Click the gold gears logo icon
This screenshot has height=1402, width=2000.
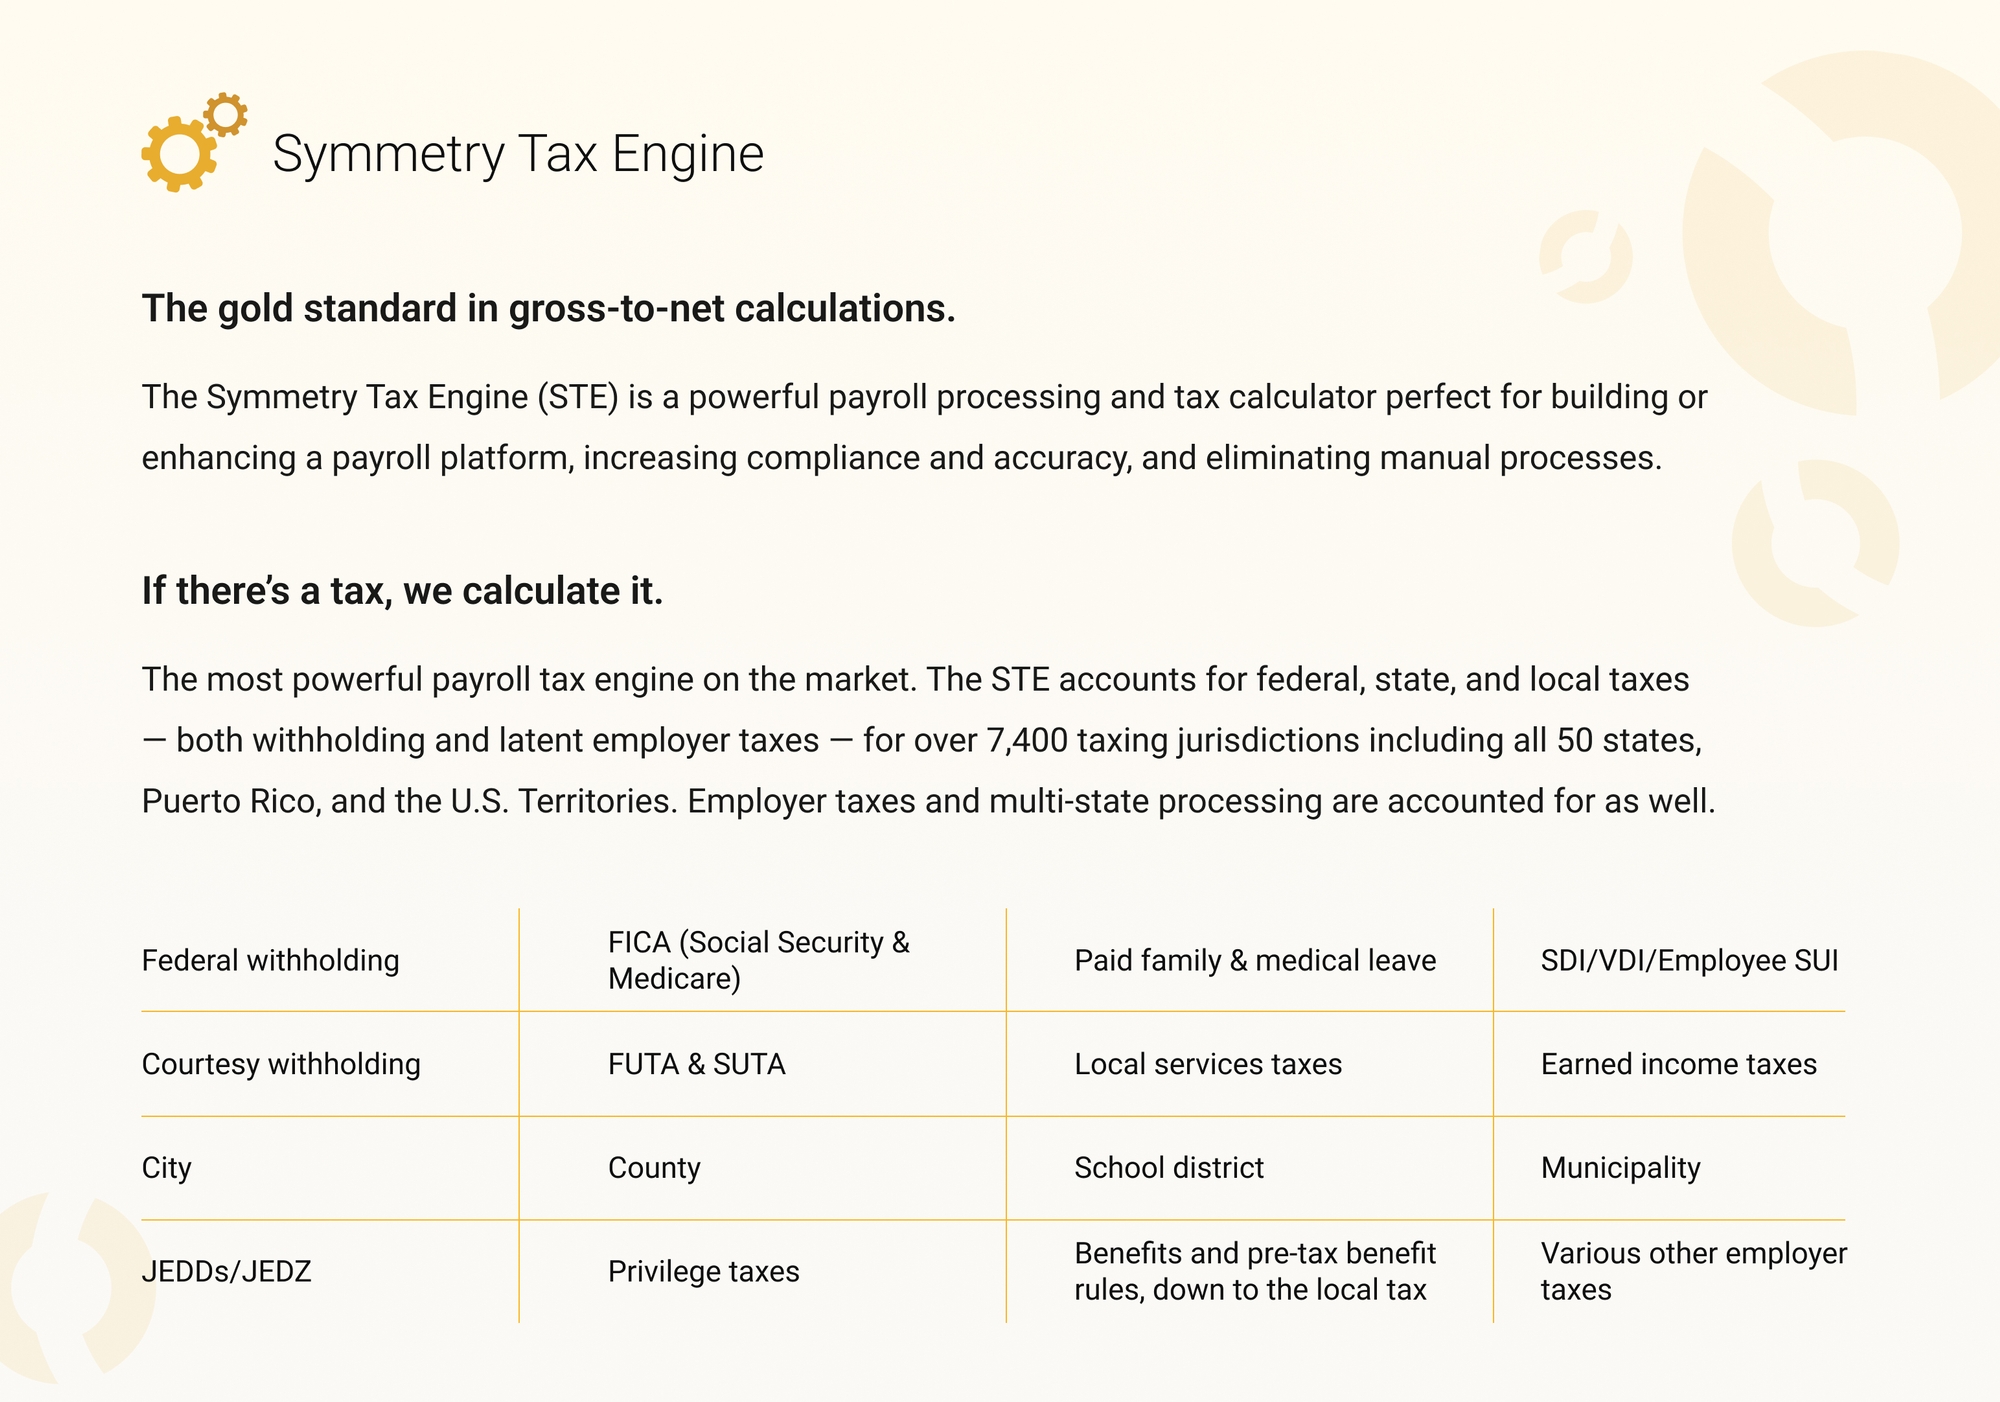tap(194, 142)
